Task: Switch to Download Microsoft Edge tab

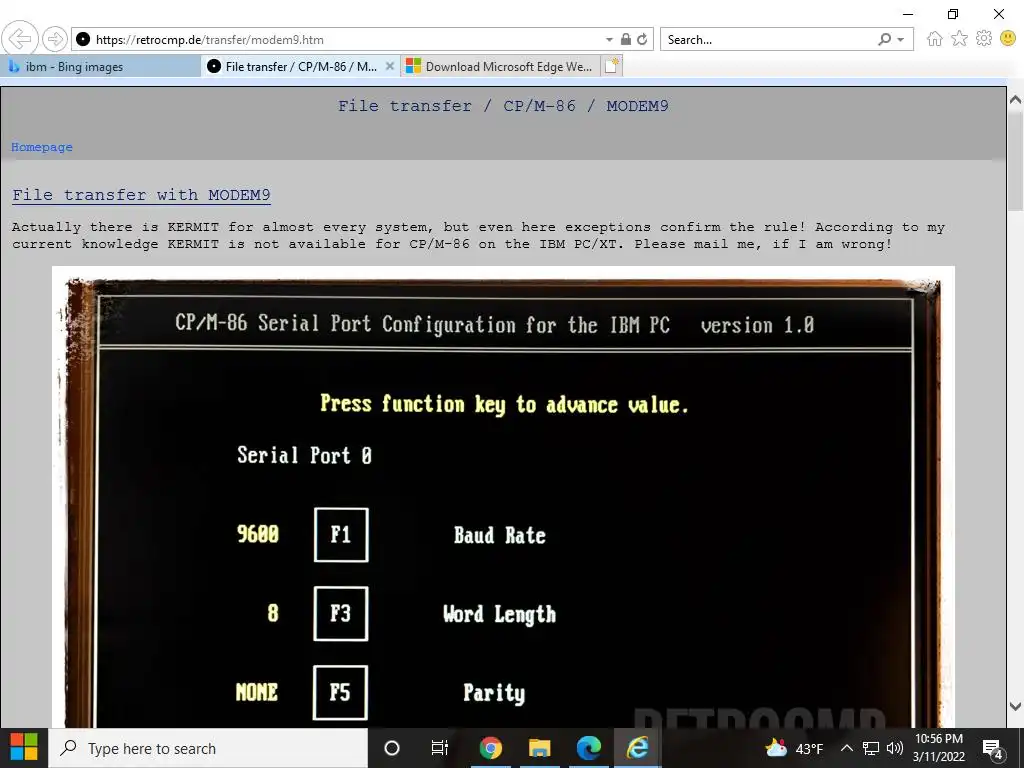Action: point(500,67)
